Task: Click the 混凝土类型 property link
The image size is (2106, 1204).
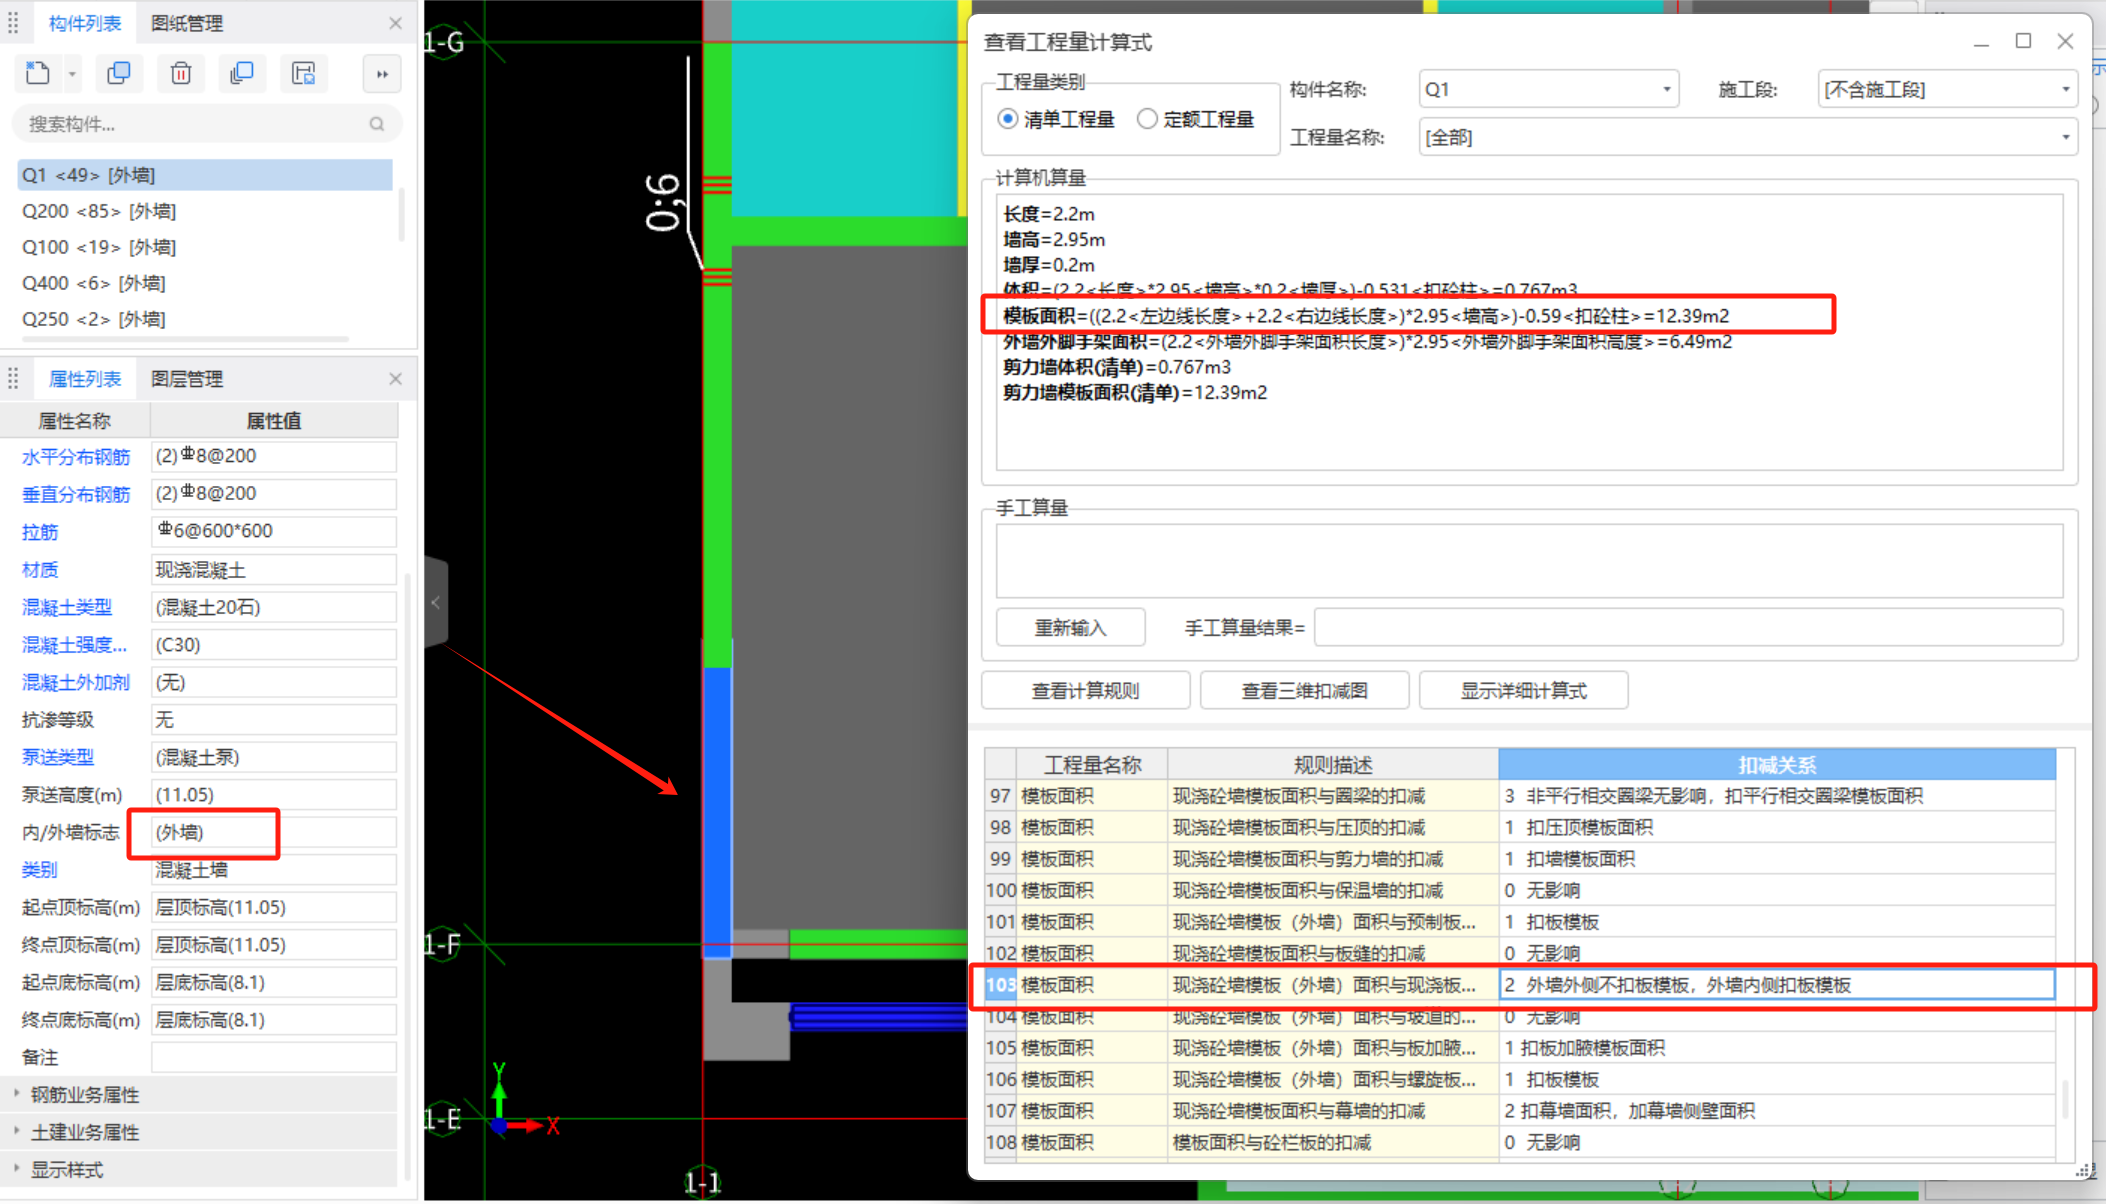Action: (x=67, y=607)
